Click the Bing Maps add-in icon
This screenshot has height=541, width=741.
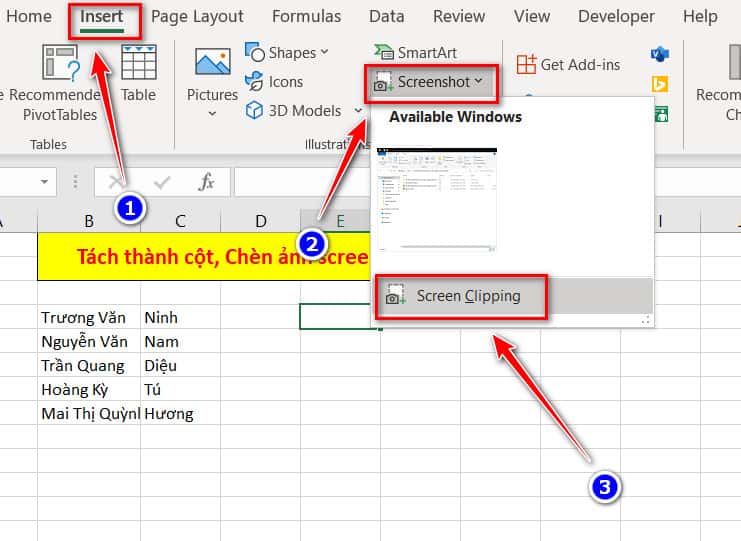pyautogui.click(x=660, y=84)
